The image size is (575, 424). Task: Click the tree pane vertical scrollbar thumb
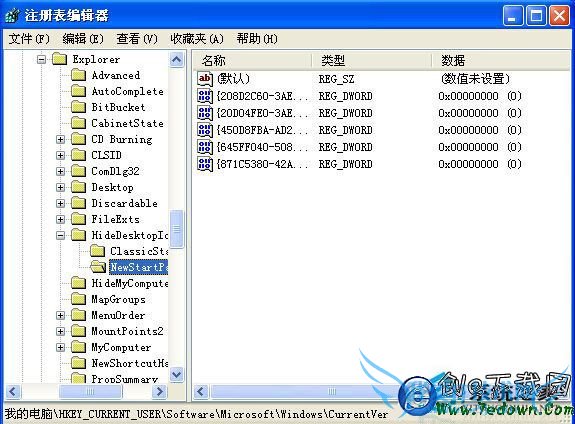coord(176,229)
